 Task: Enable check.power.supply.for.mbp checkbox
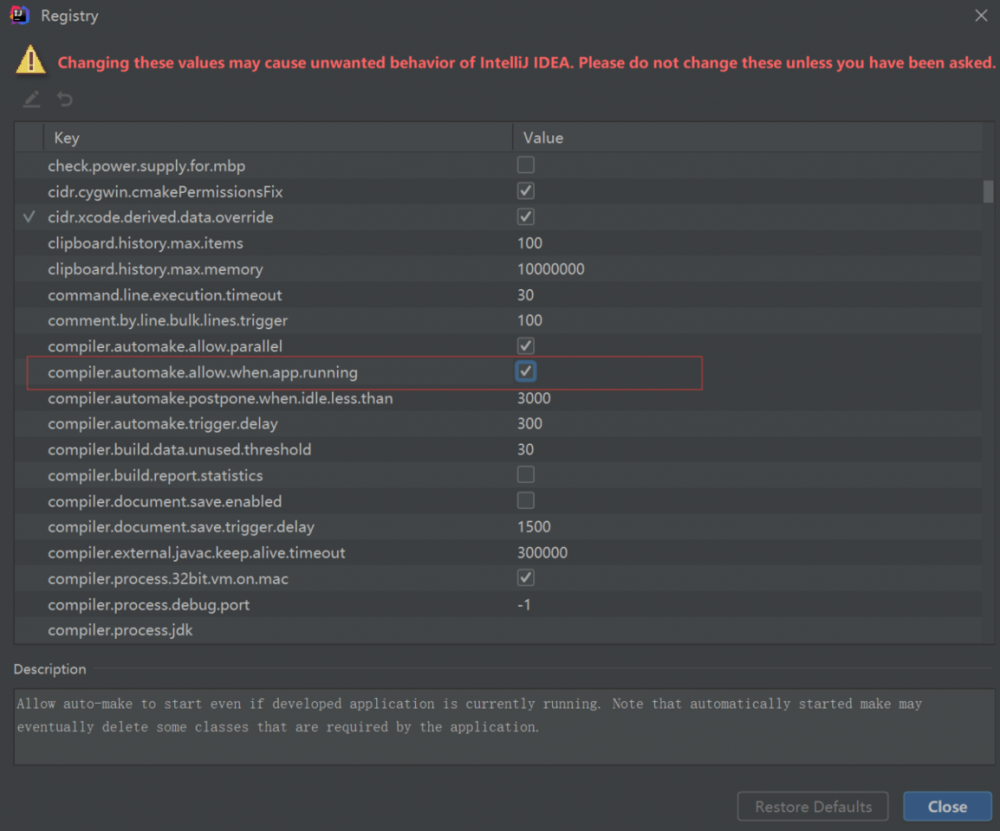(525, 165)
